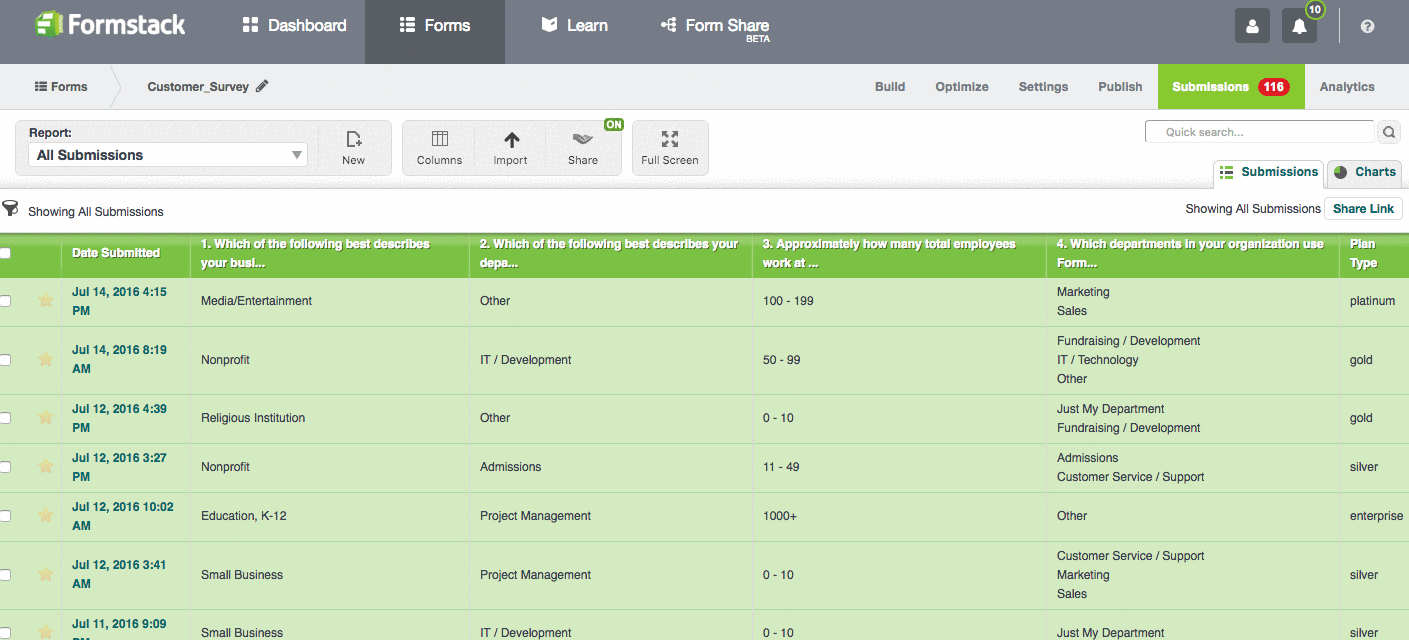Click the help question mark icon
Screen dimensions: 1409x640
[1367, 25]
